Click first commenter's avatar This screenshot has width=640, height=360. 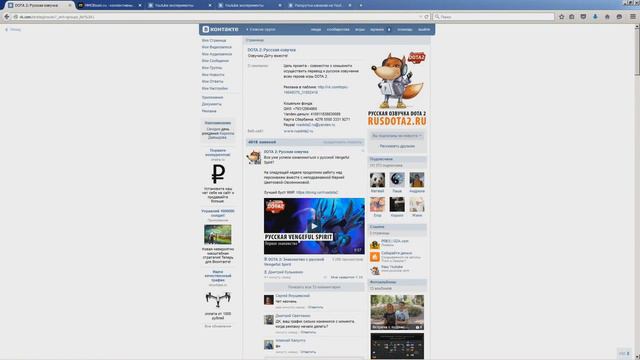coord(269,300)
